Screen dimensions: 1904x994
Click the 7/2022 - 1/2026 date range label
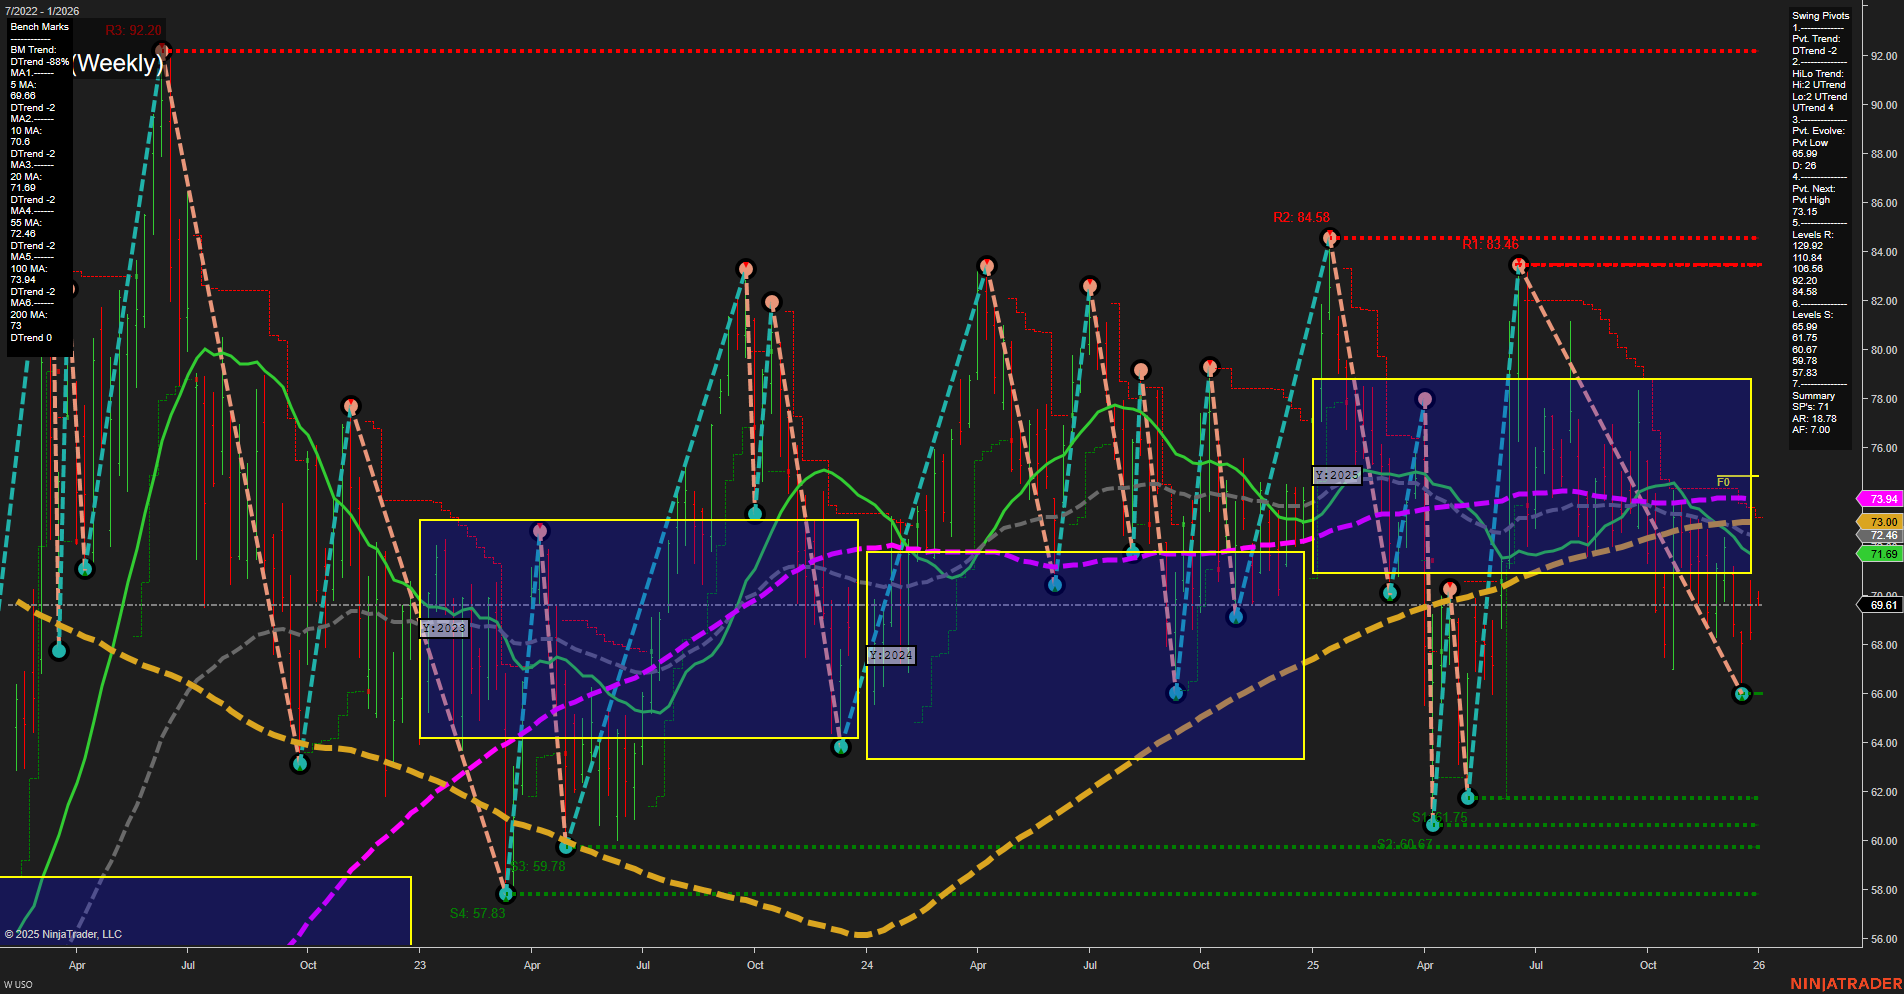(45, 10)
